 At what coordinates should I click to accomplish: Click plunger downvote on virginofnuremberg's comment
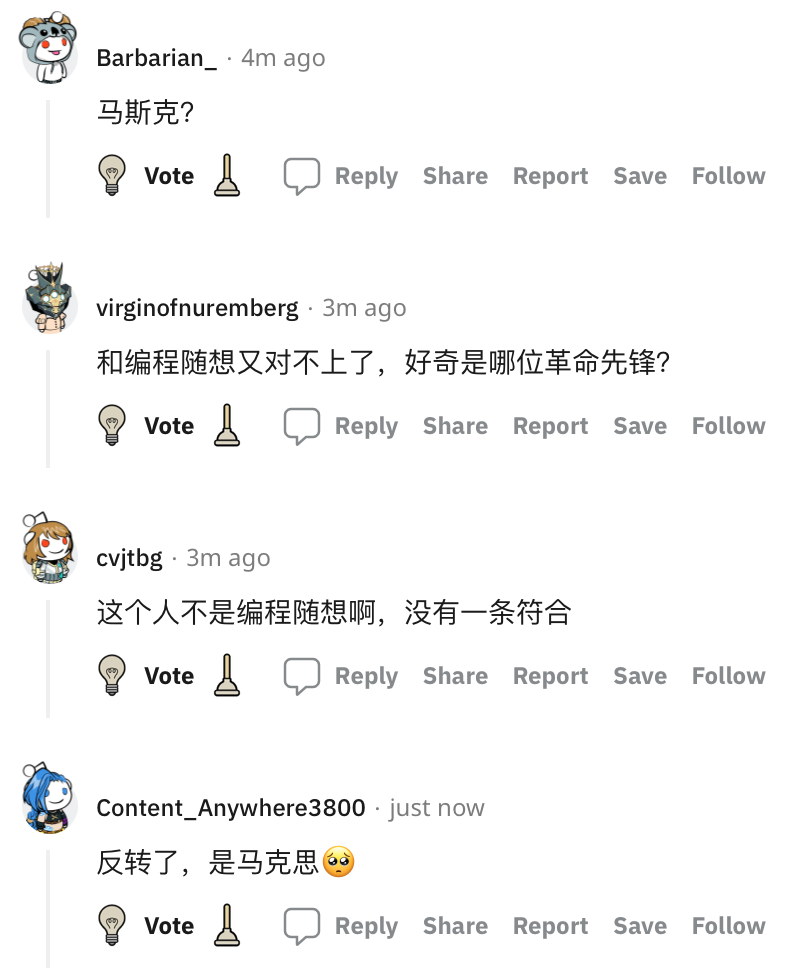coord(227,426)
